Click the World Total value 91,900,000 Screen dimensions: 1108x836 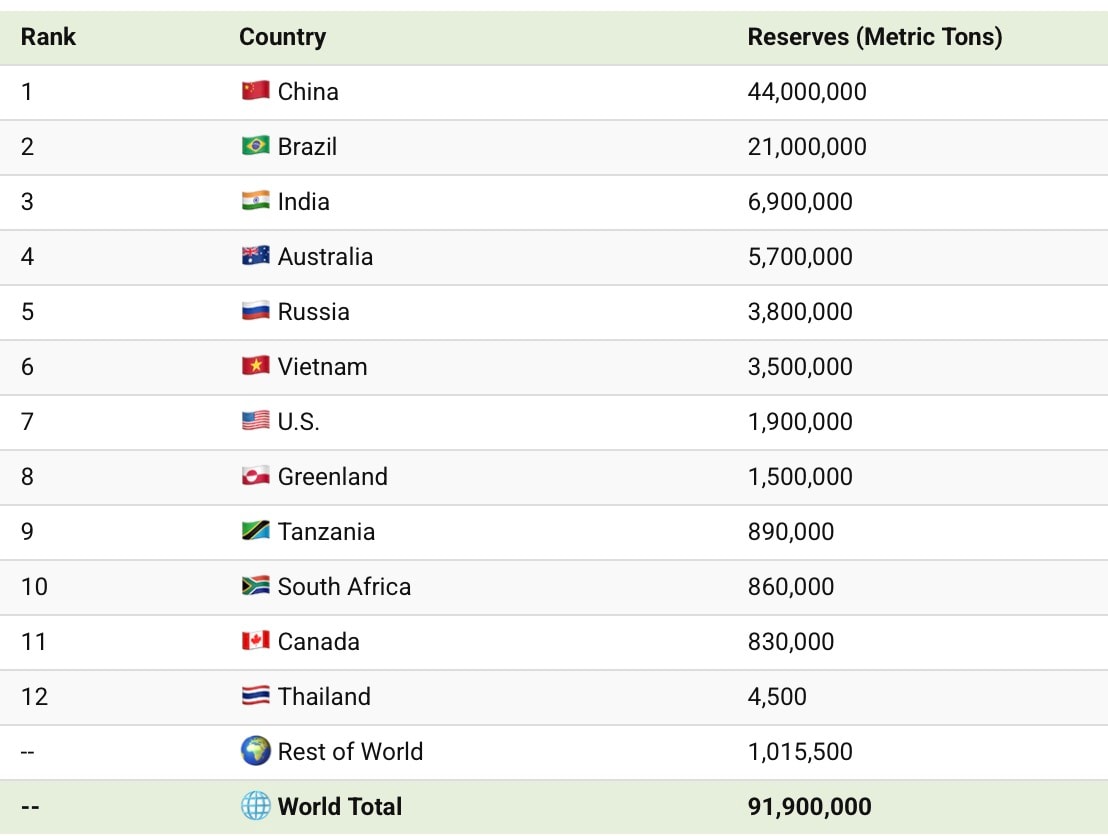coord(809,807)
